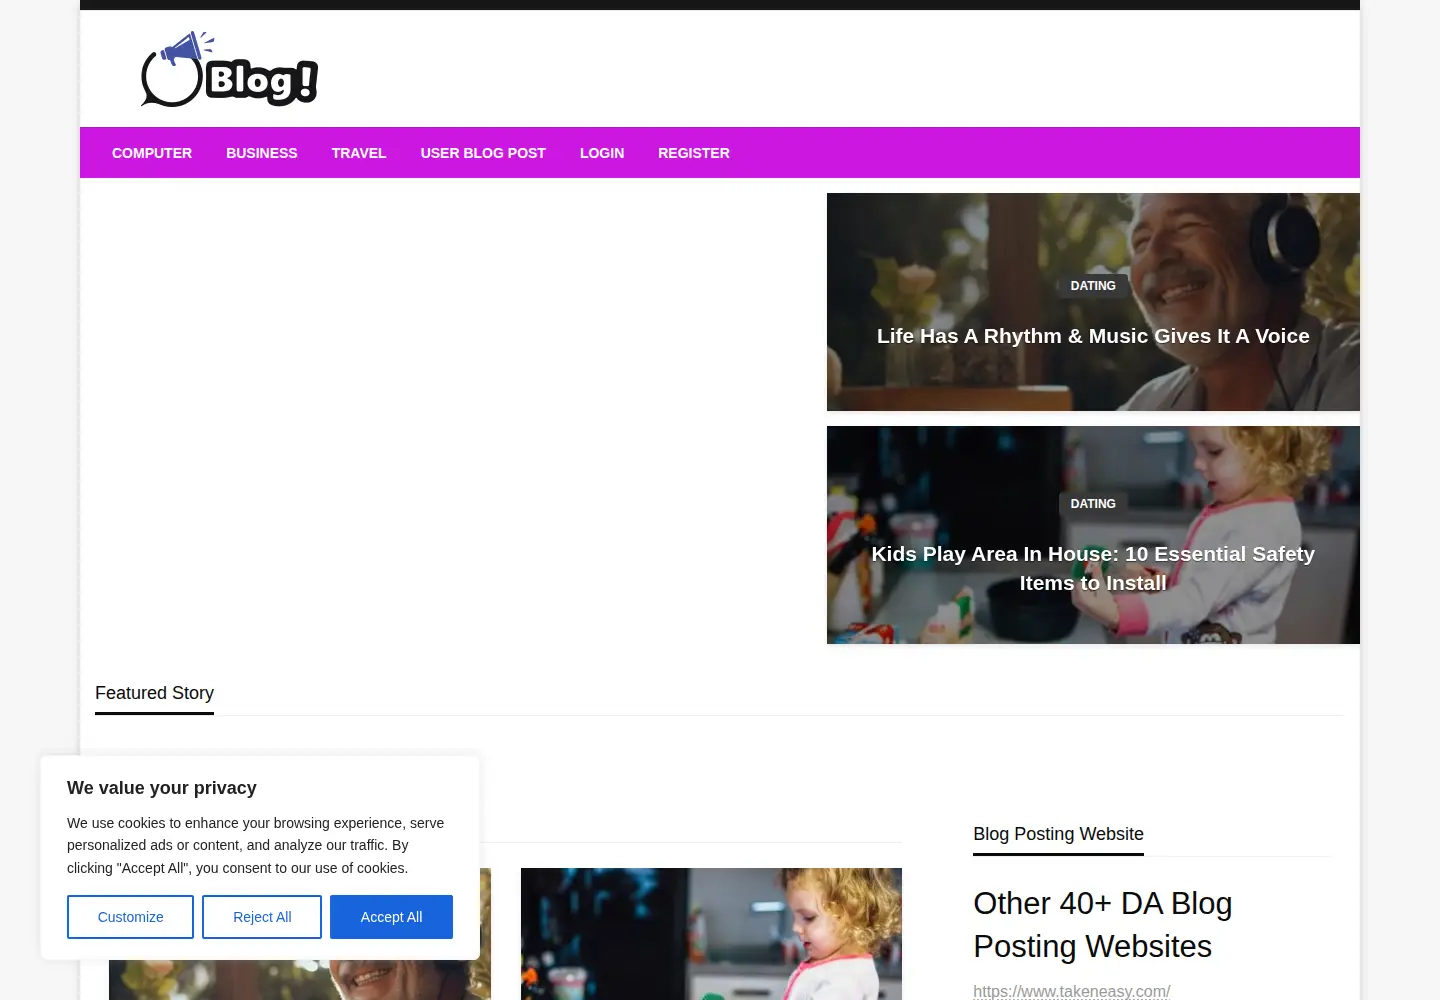The width and height of the screenshot is (1440, 1000).
Task: Click the 'Featured Story' heading
Action: tap(154, 693)
